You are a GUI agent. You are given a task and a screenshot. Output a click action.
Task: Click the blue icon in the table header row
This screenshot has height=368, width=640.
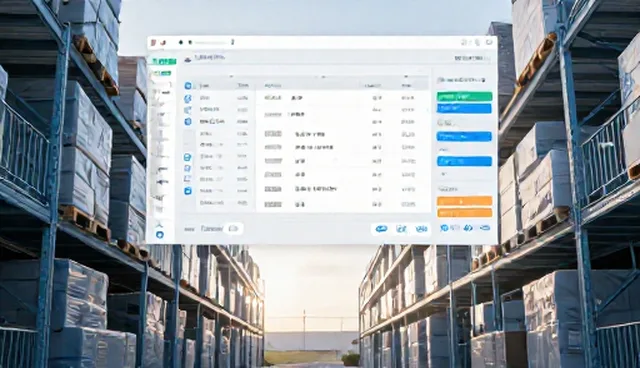[188, 86]
